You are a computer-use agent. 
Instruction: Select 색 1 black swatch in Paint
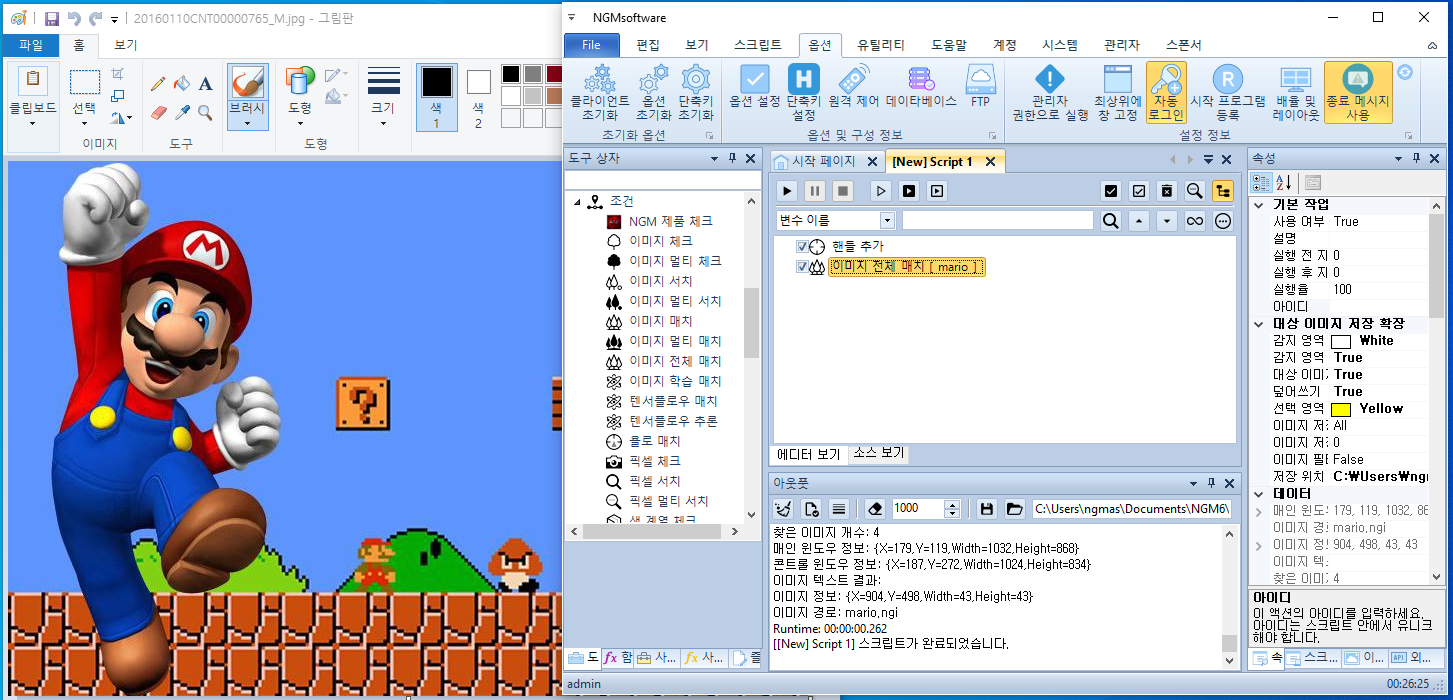[x=436, y=97]
